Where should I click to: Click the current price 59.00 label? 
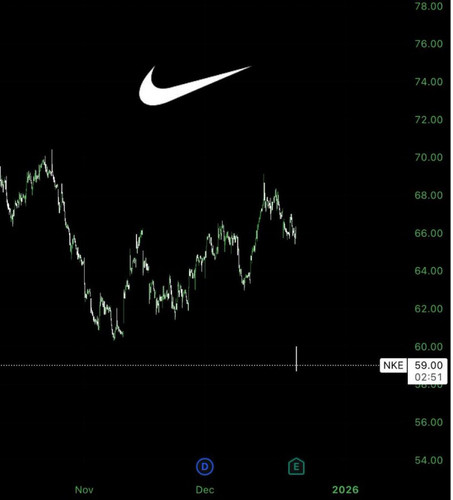click(x=428, y=365)
